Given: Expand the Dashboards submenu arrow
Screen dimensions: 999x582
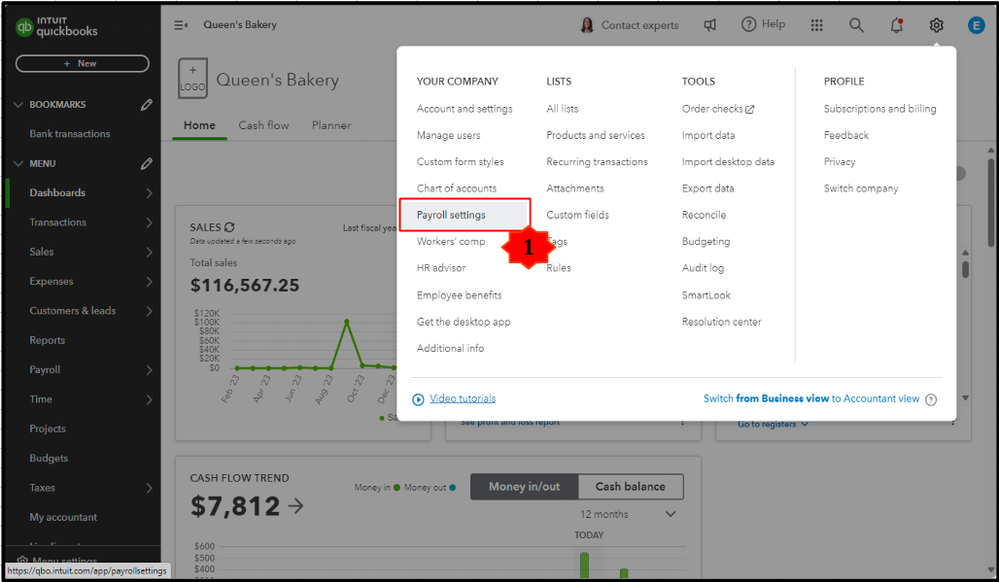Looking at the screenshot, I should pos(148,193).
